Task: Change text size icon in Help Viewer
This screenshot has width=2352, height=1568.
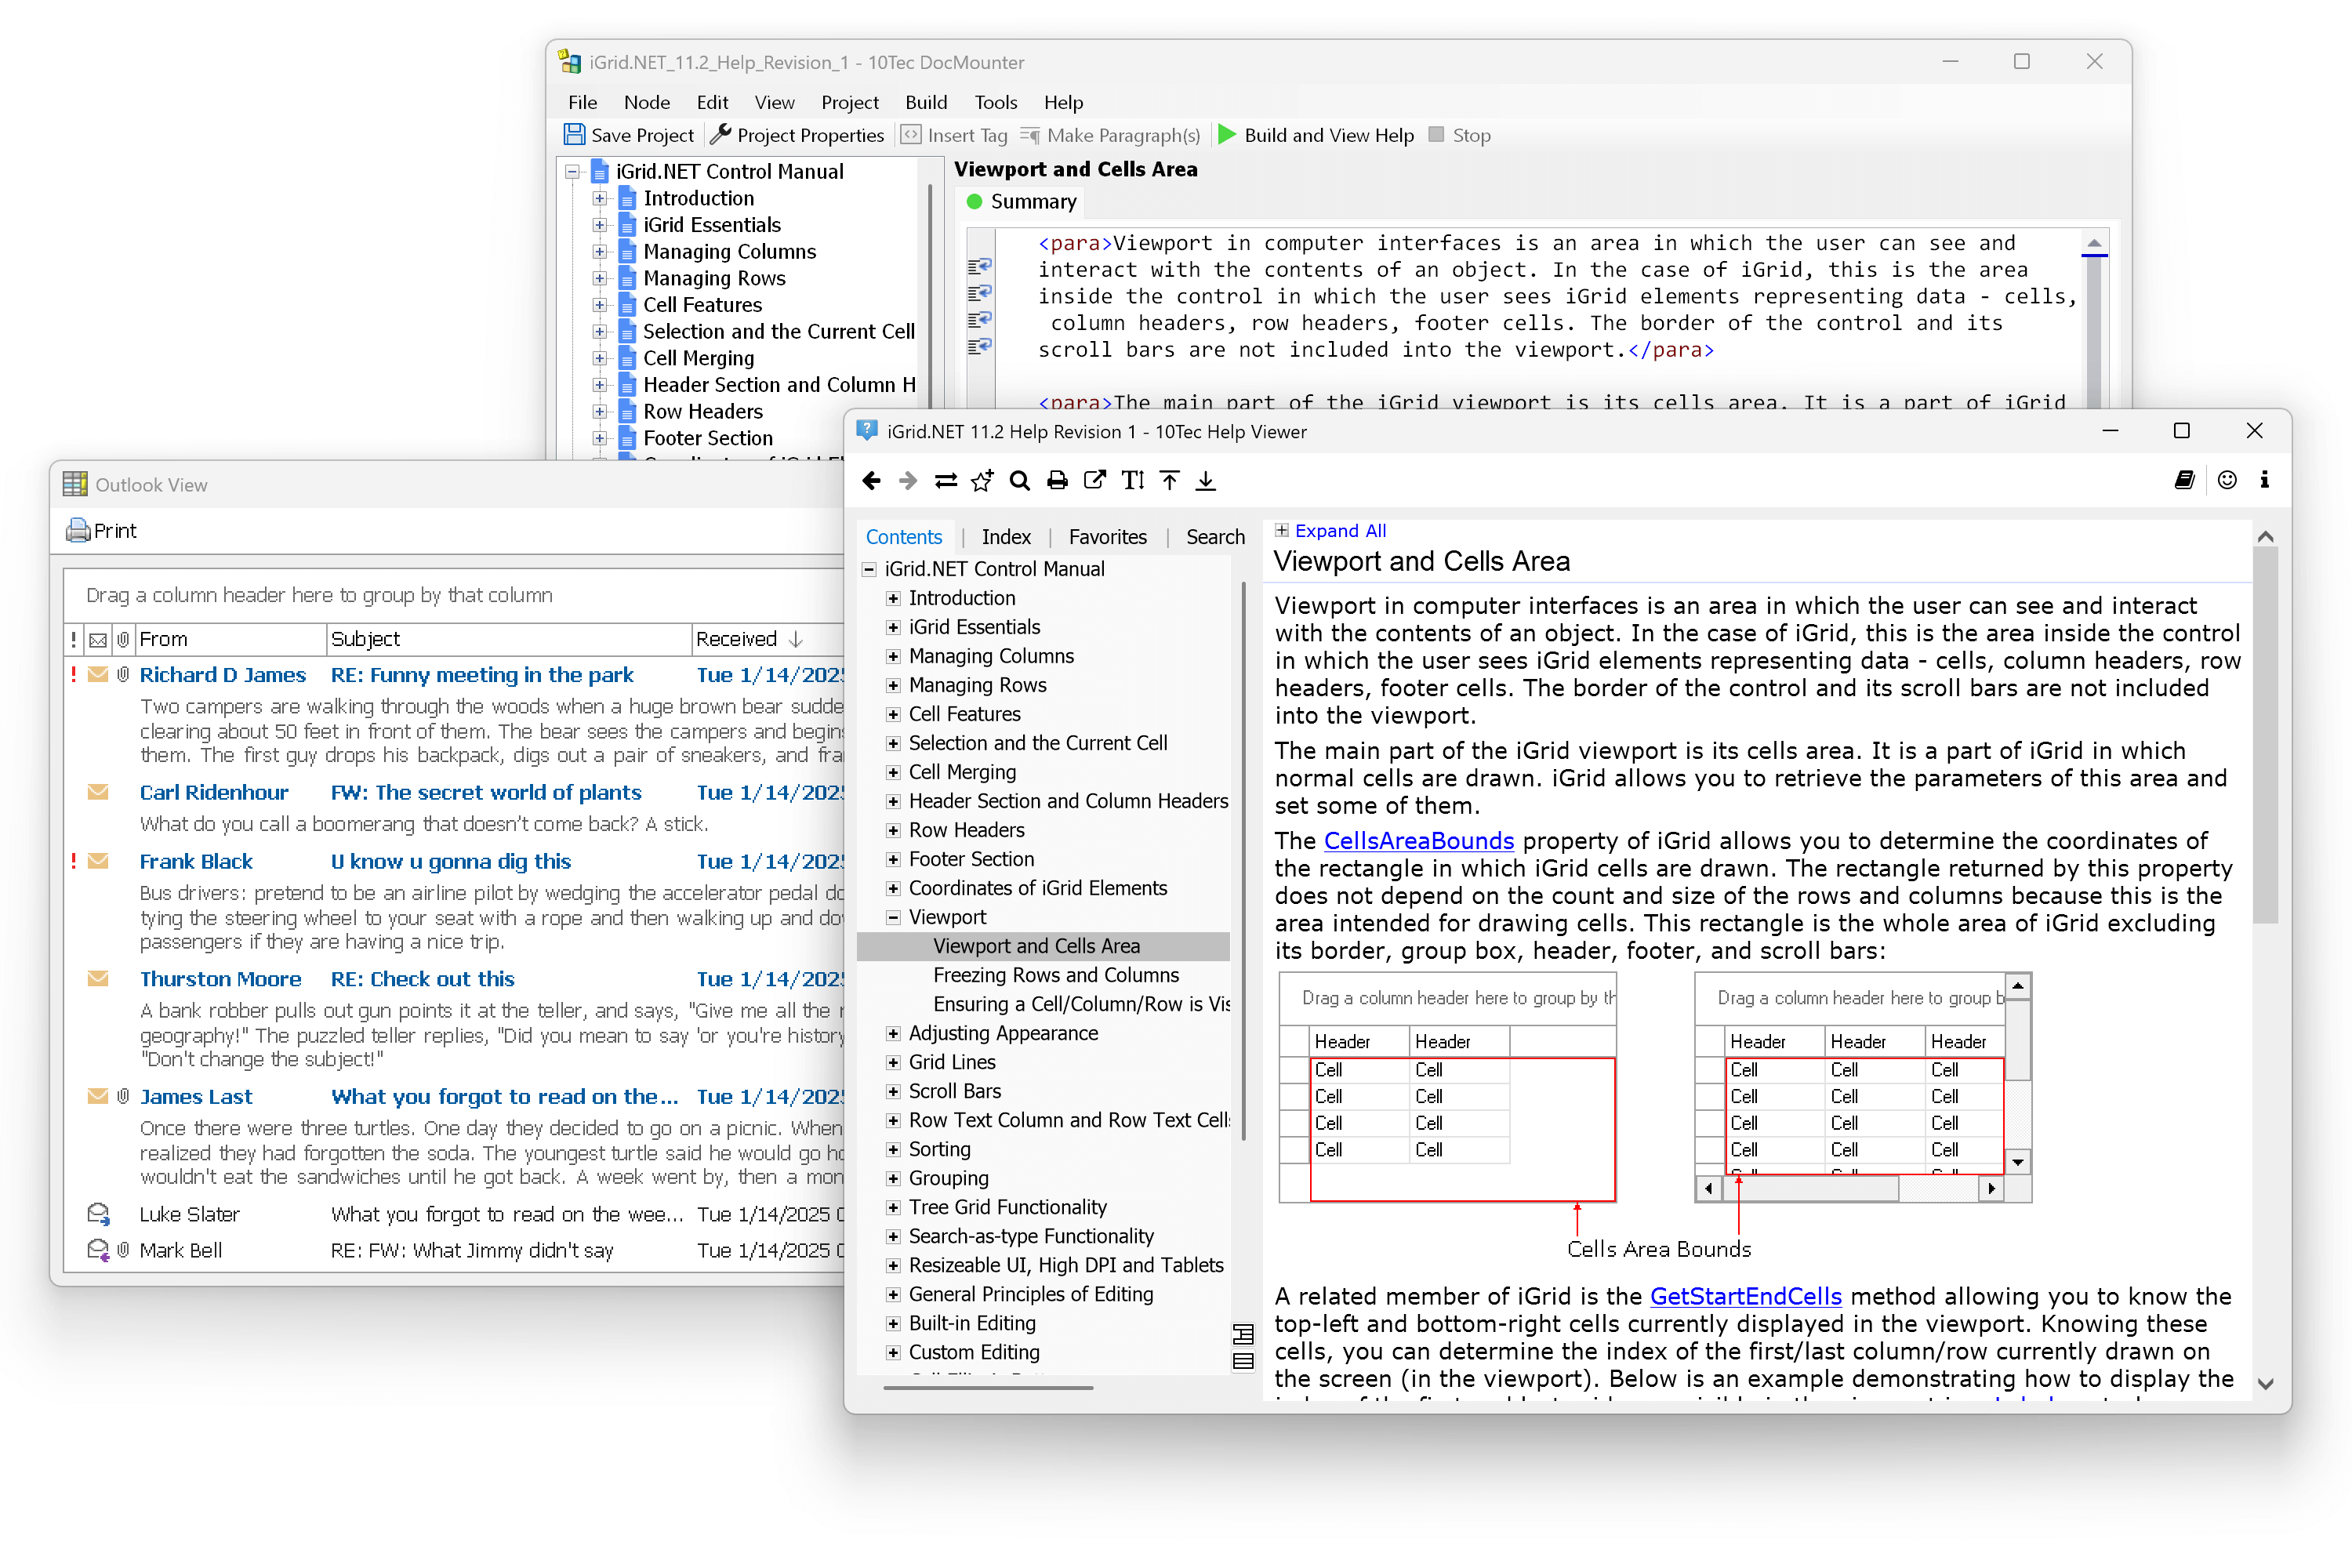Action: coord(1132,481)
